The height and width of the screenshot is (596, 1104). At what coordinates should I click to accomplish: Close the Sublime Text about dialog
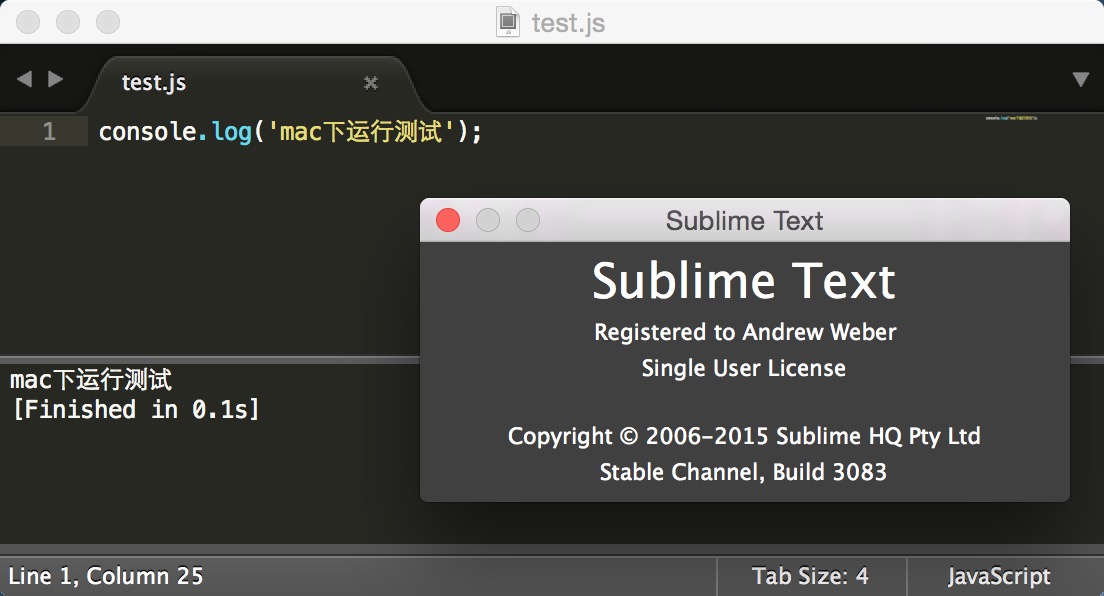448,221
